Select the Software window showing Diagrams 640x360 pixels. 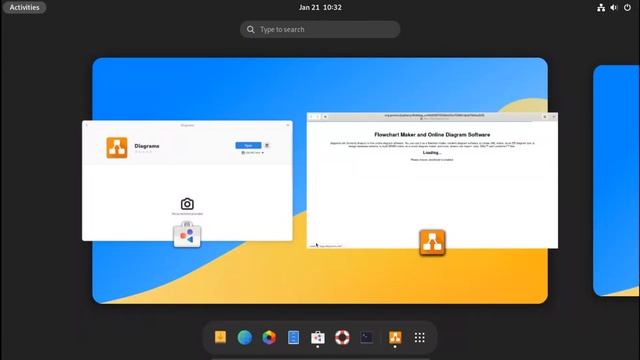187,180
